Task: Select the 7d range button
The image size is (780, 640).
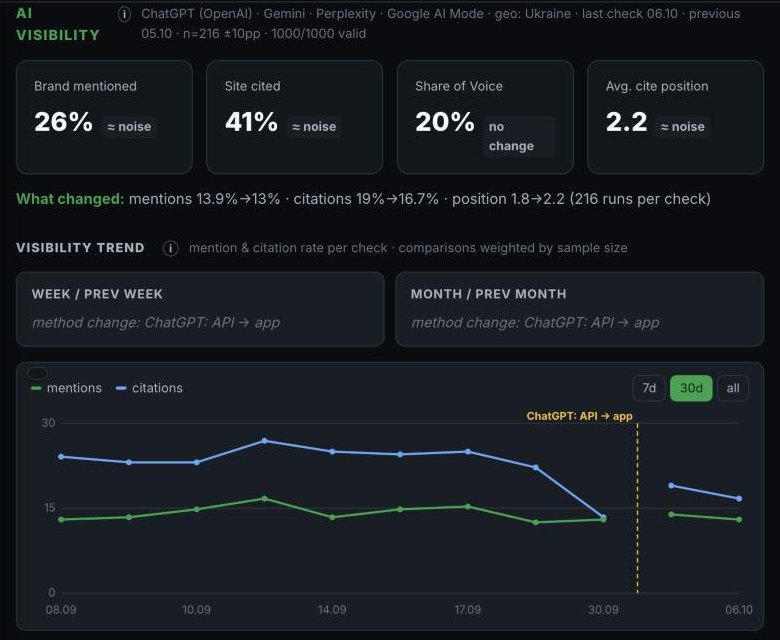Action: tap(649, 388)
